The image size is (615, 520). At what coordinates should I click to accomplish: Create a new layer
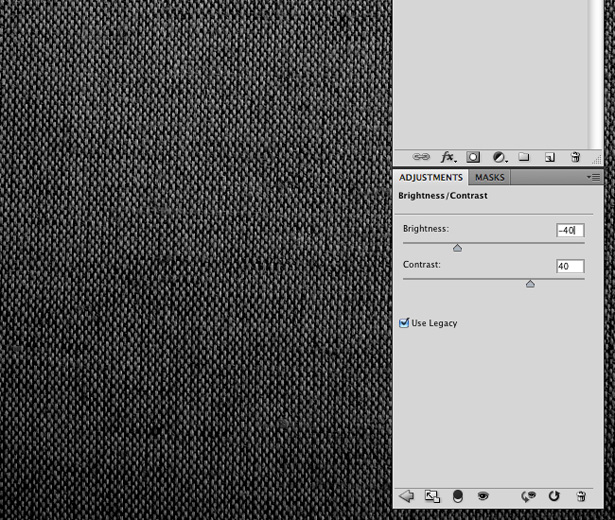click(549, 157)
